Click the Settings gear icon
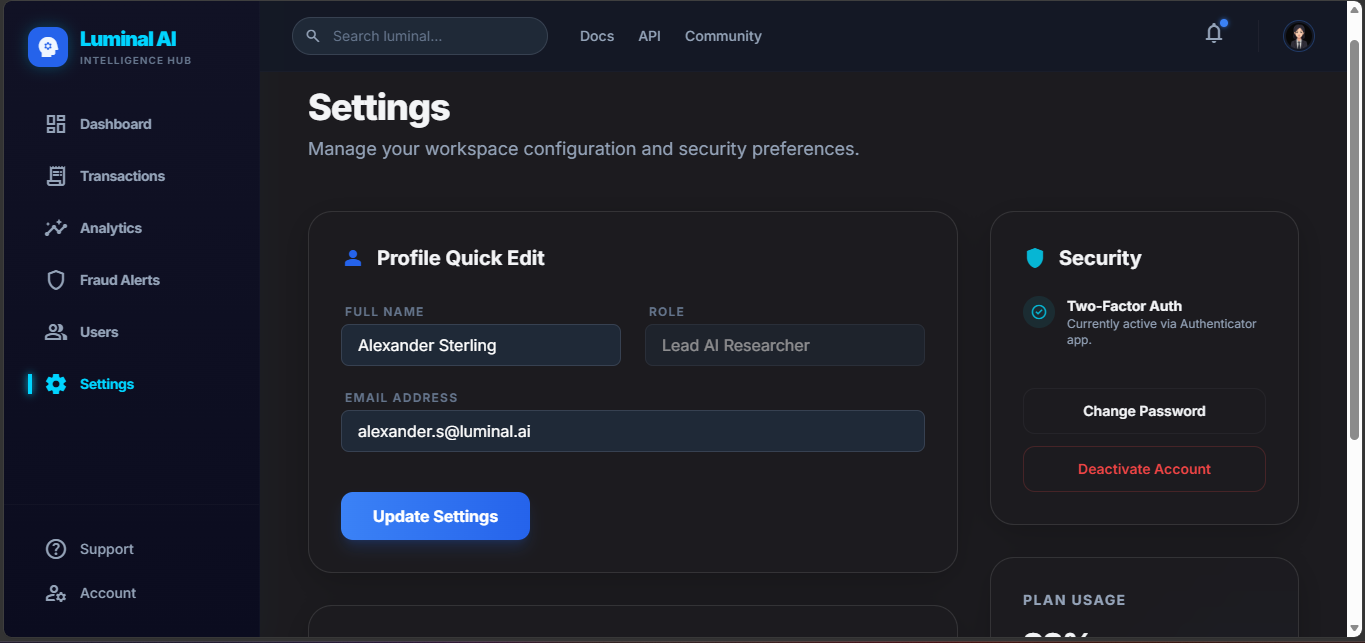The image size is (1365, 643). tap(56, 384)
